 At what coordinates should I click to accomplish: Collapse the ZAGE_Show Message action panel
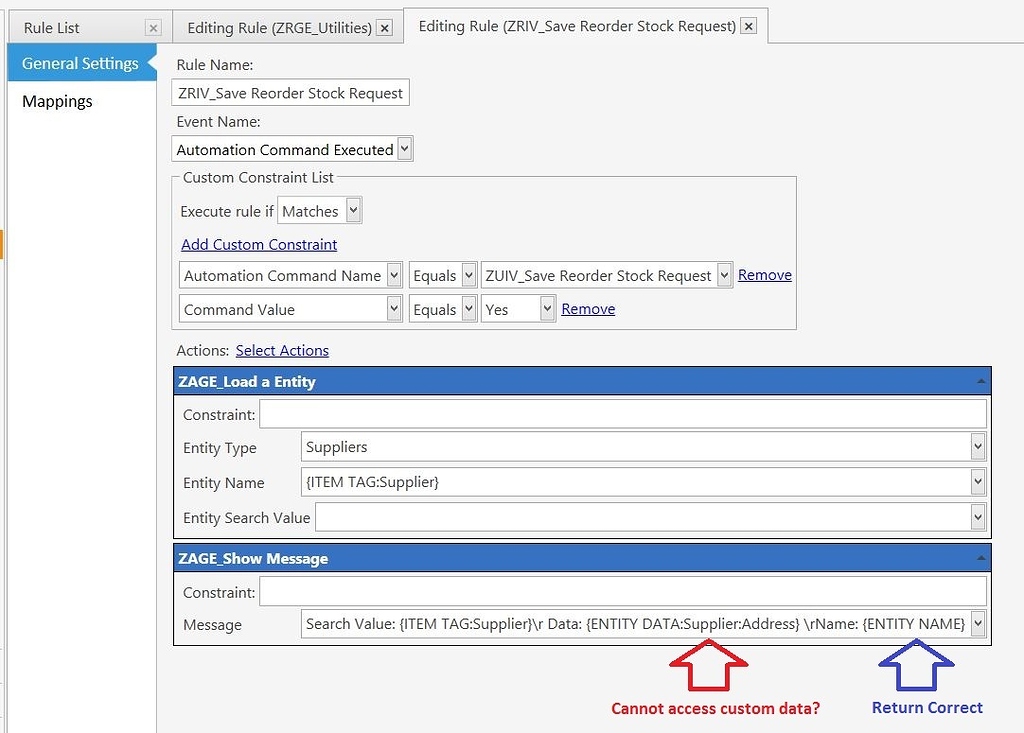click(982, 559)
